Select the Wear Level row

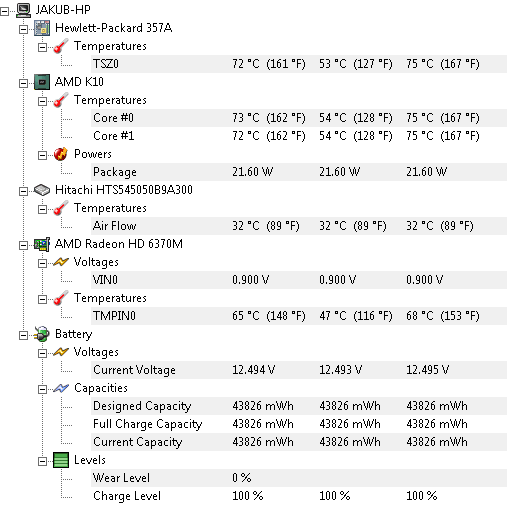(x=299, y=478)
